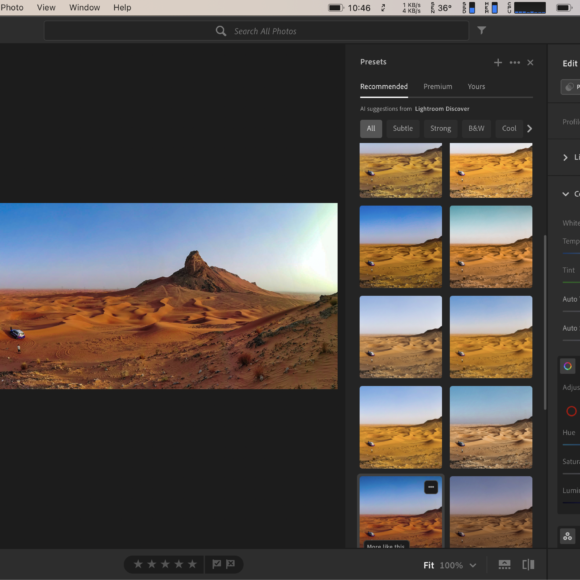This screenshot has width=580, height=580.
Task: Open the Lightroom Discover link
Action: (442, 109)
